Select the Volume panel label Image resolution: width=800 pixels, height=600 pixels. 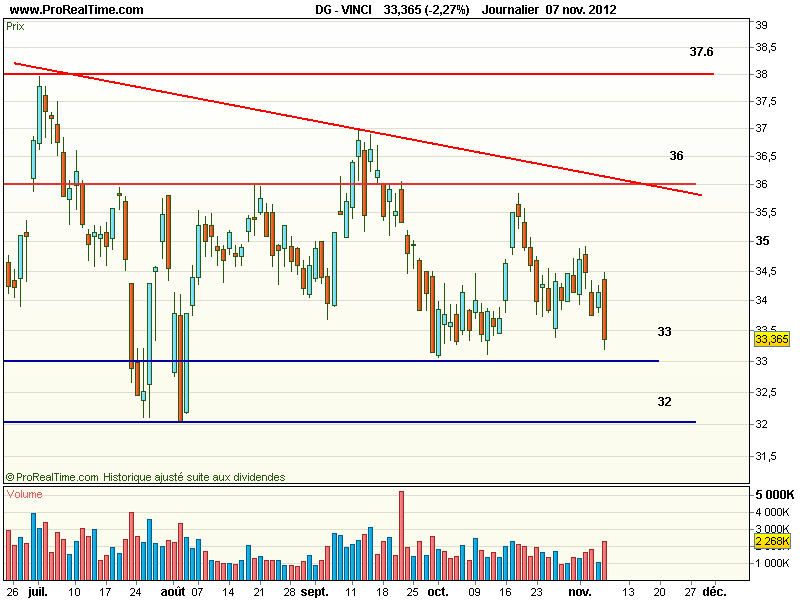click(x=25, y=494)
